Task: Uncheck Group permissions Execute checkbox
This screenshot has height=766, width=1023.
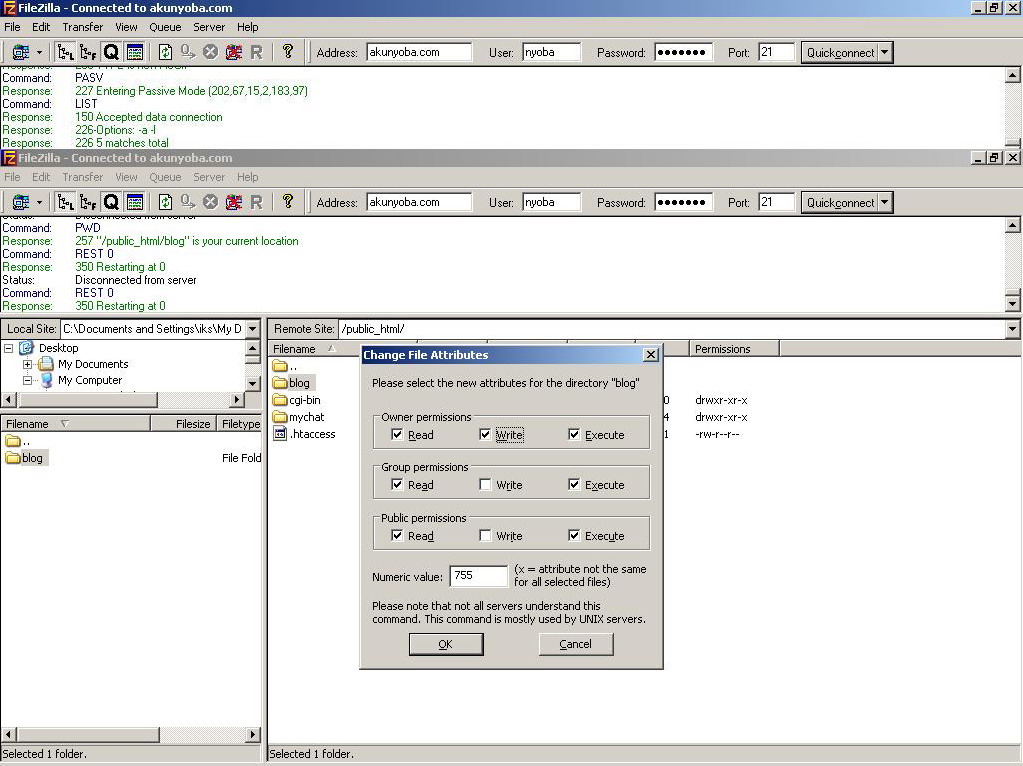Action: click(x=573, y=484)
